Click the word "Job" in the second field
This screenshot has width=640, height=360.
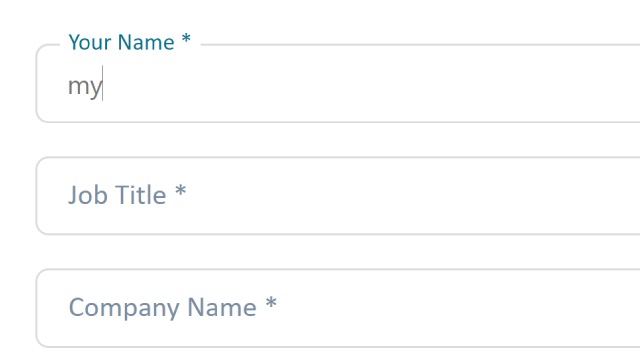click(88, 195)
